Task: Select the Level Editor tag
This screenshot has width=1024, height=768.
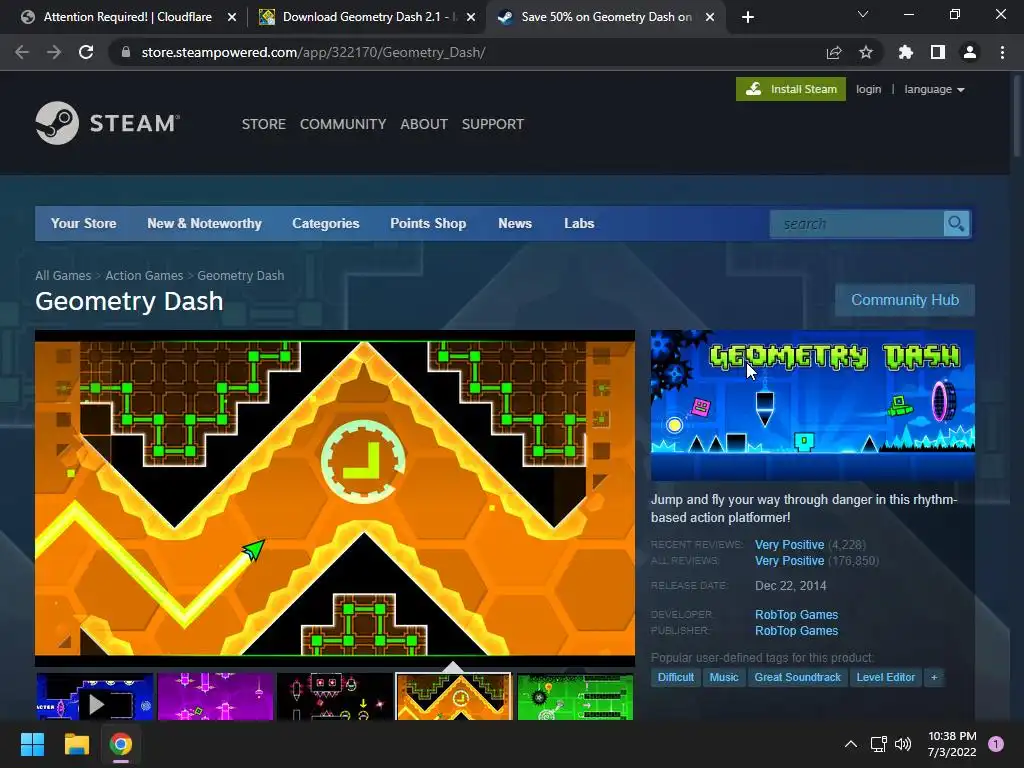Action: point(886,677)
